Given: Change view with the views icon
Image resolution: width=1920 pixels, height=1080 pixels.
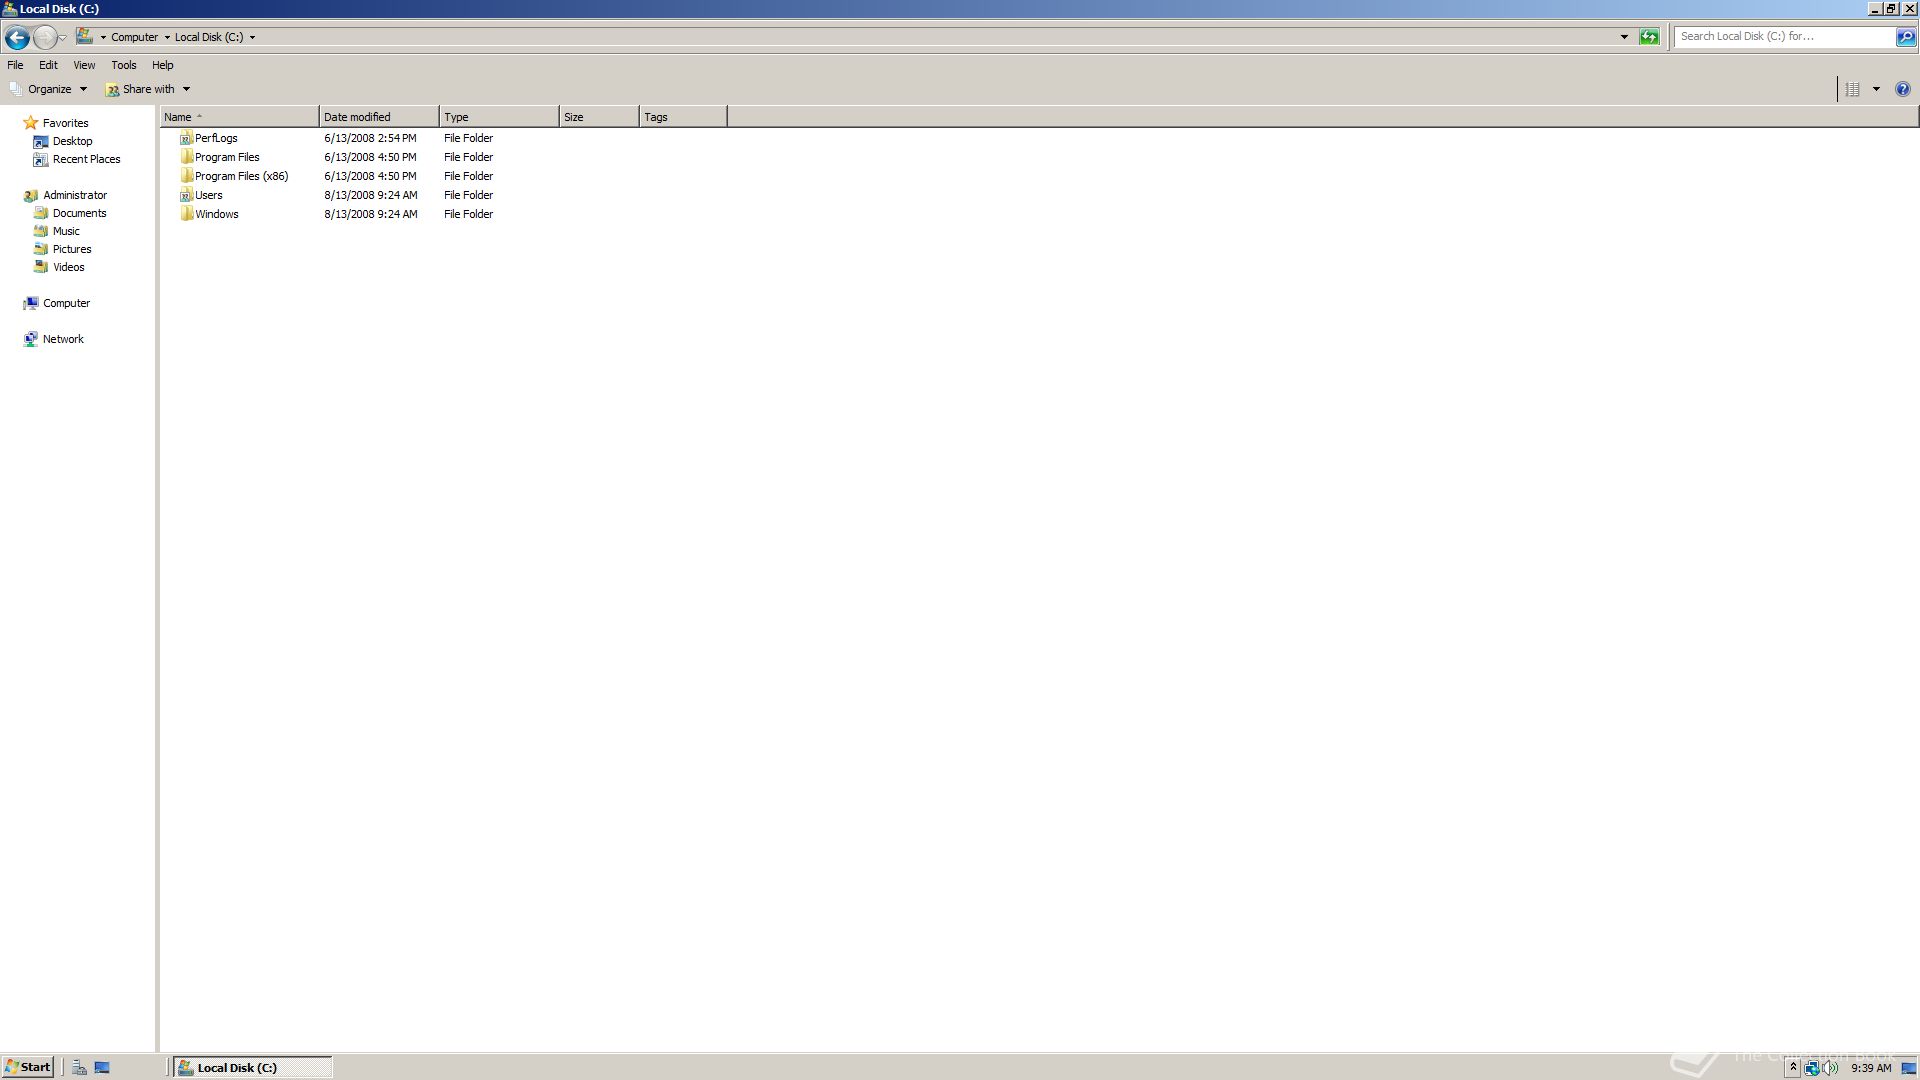Looking at the screenshot, I should [1852, 89].
